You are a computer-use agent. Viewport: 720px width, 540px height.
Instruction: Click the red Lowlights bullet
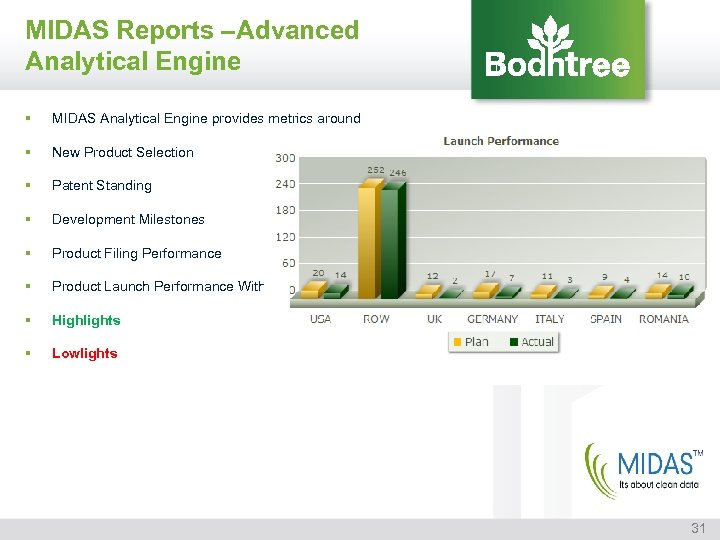tap(84, 353)
